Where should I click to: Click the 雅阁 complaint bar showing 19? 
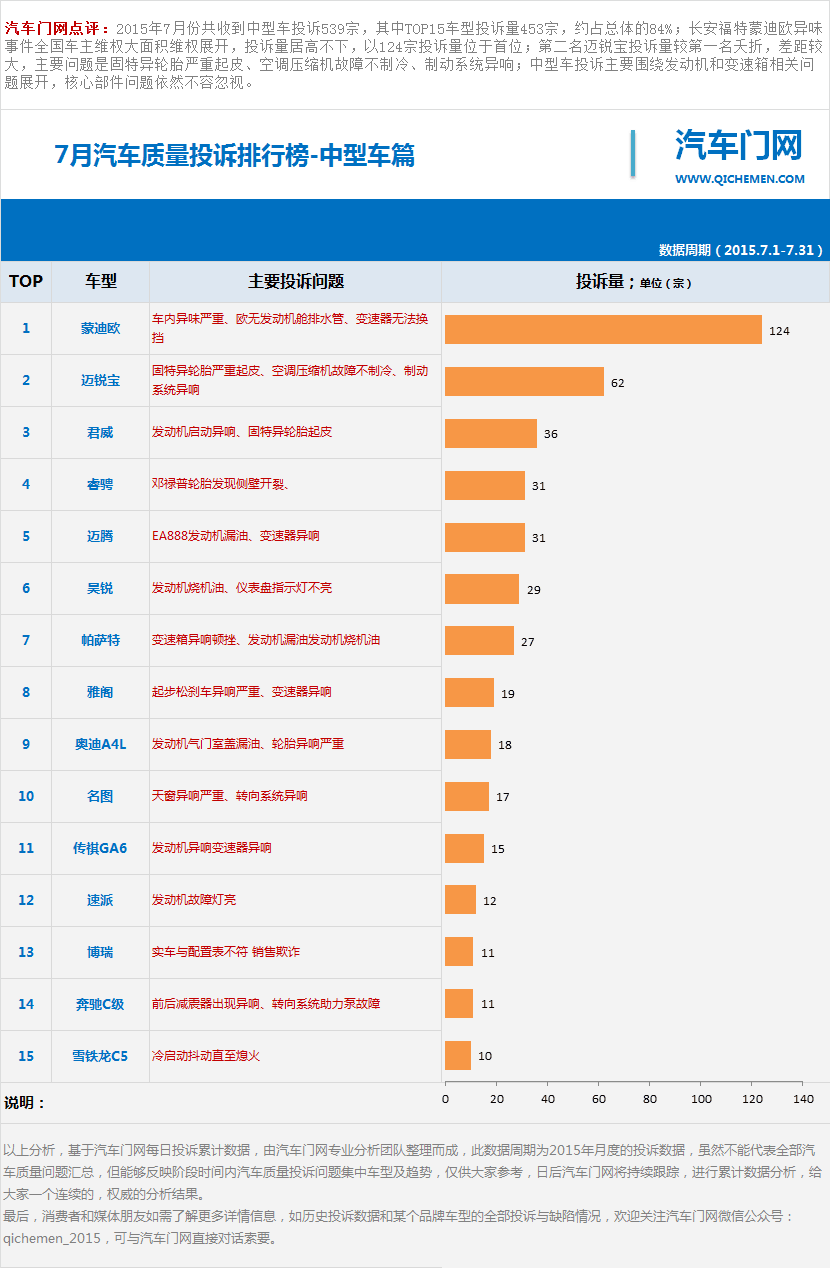[x=469, y=693]
